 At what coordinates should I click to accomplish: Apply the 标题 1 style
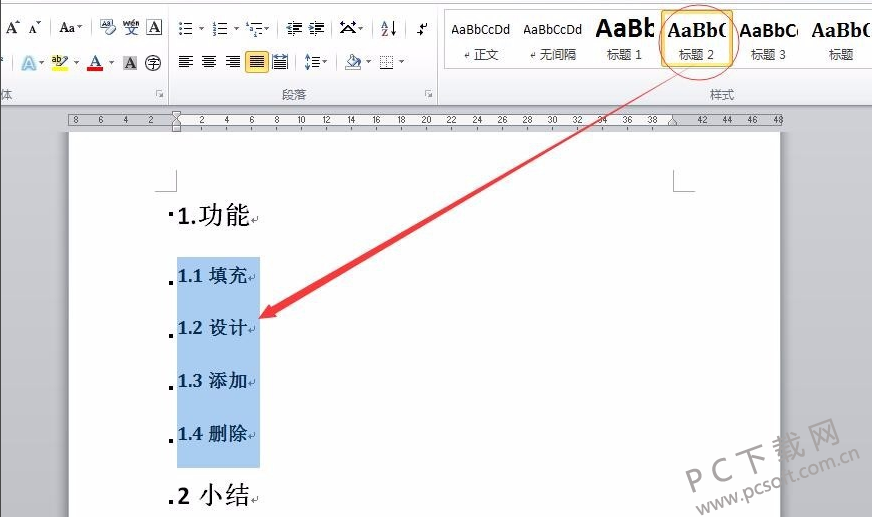tap(625, 41)
